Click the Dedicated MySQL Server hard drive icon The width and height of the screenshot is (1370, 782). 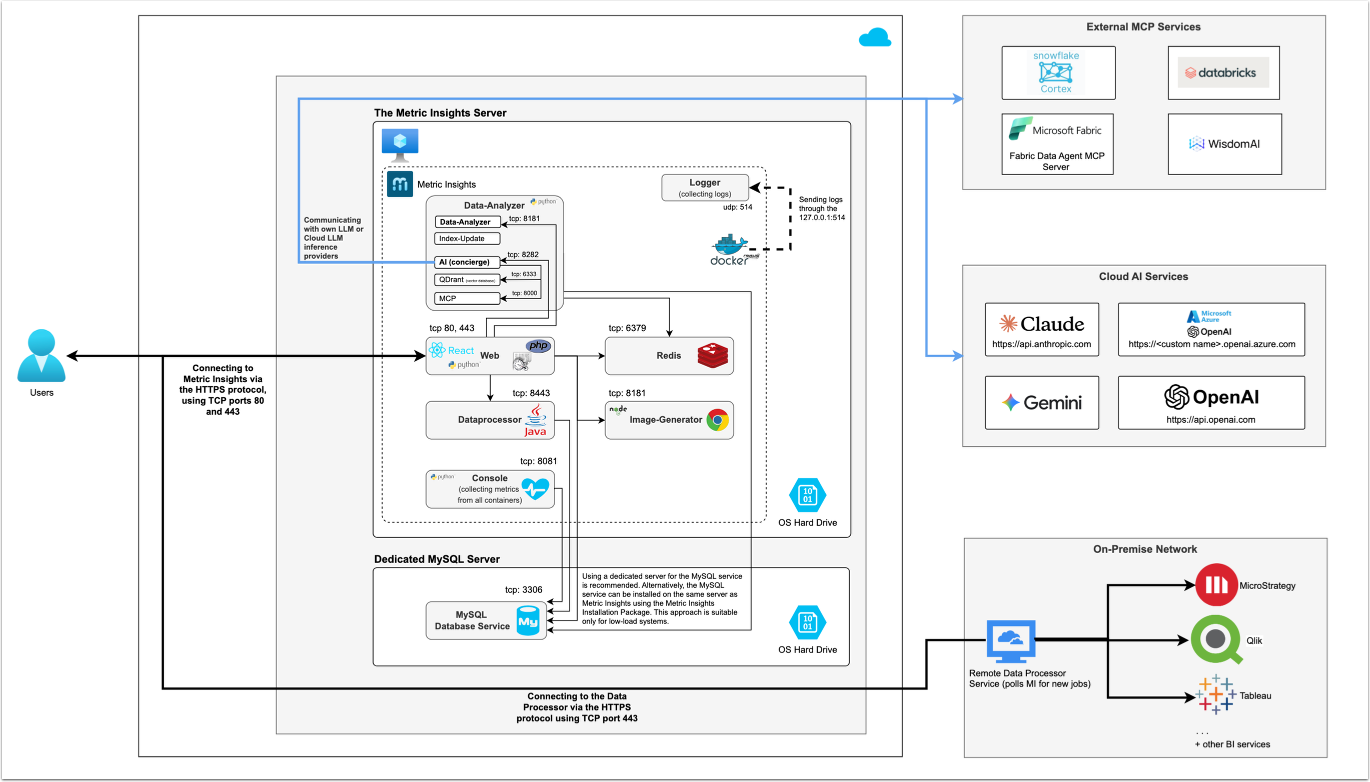pyautogui.click(x=806, y=623)
